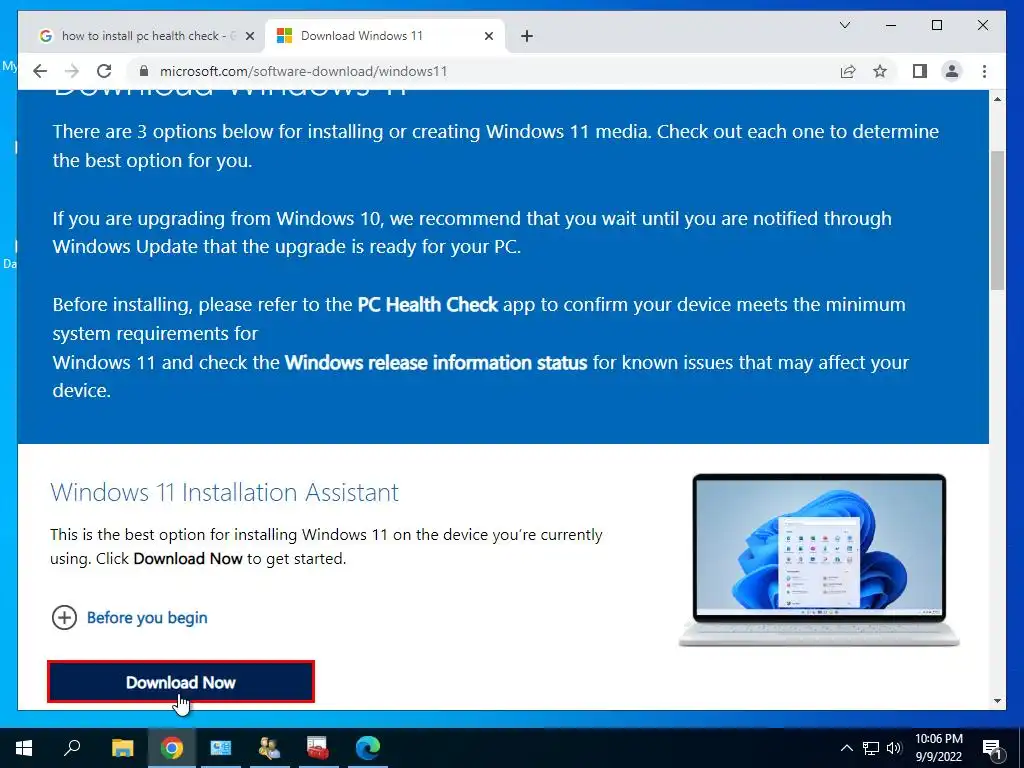Click the padlock site info icon
This screenshot has width=1024, height=768.
144,71
